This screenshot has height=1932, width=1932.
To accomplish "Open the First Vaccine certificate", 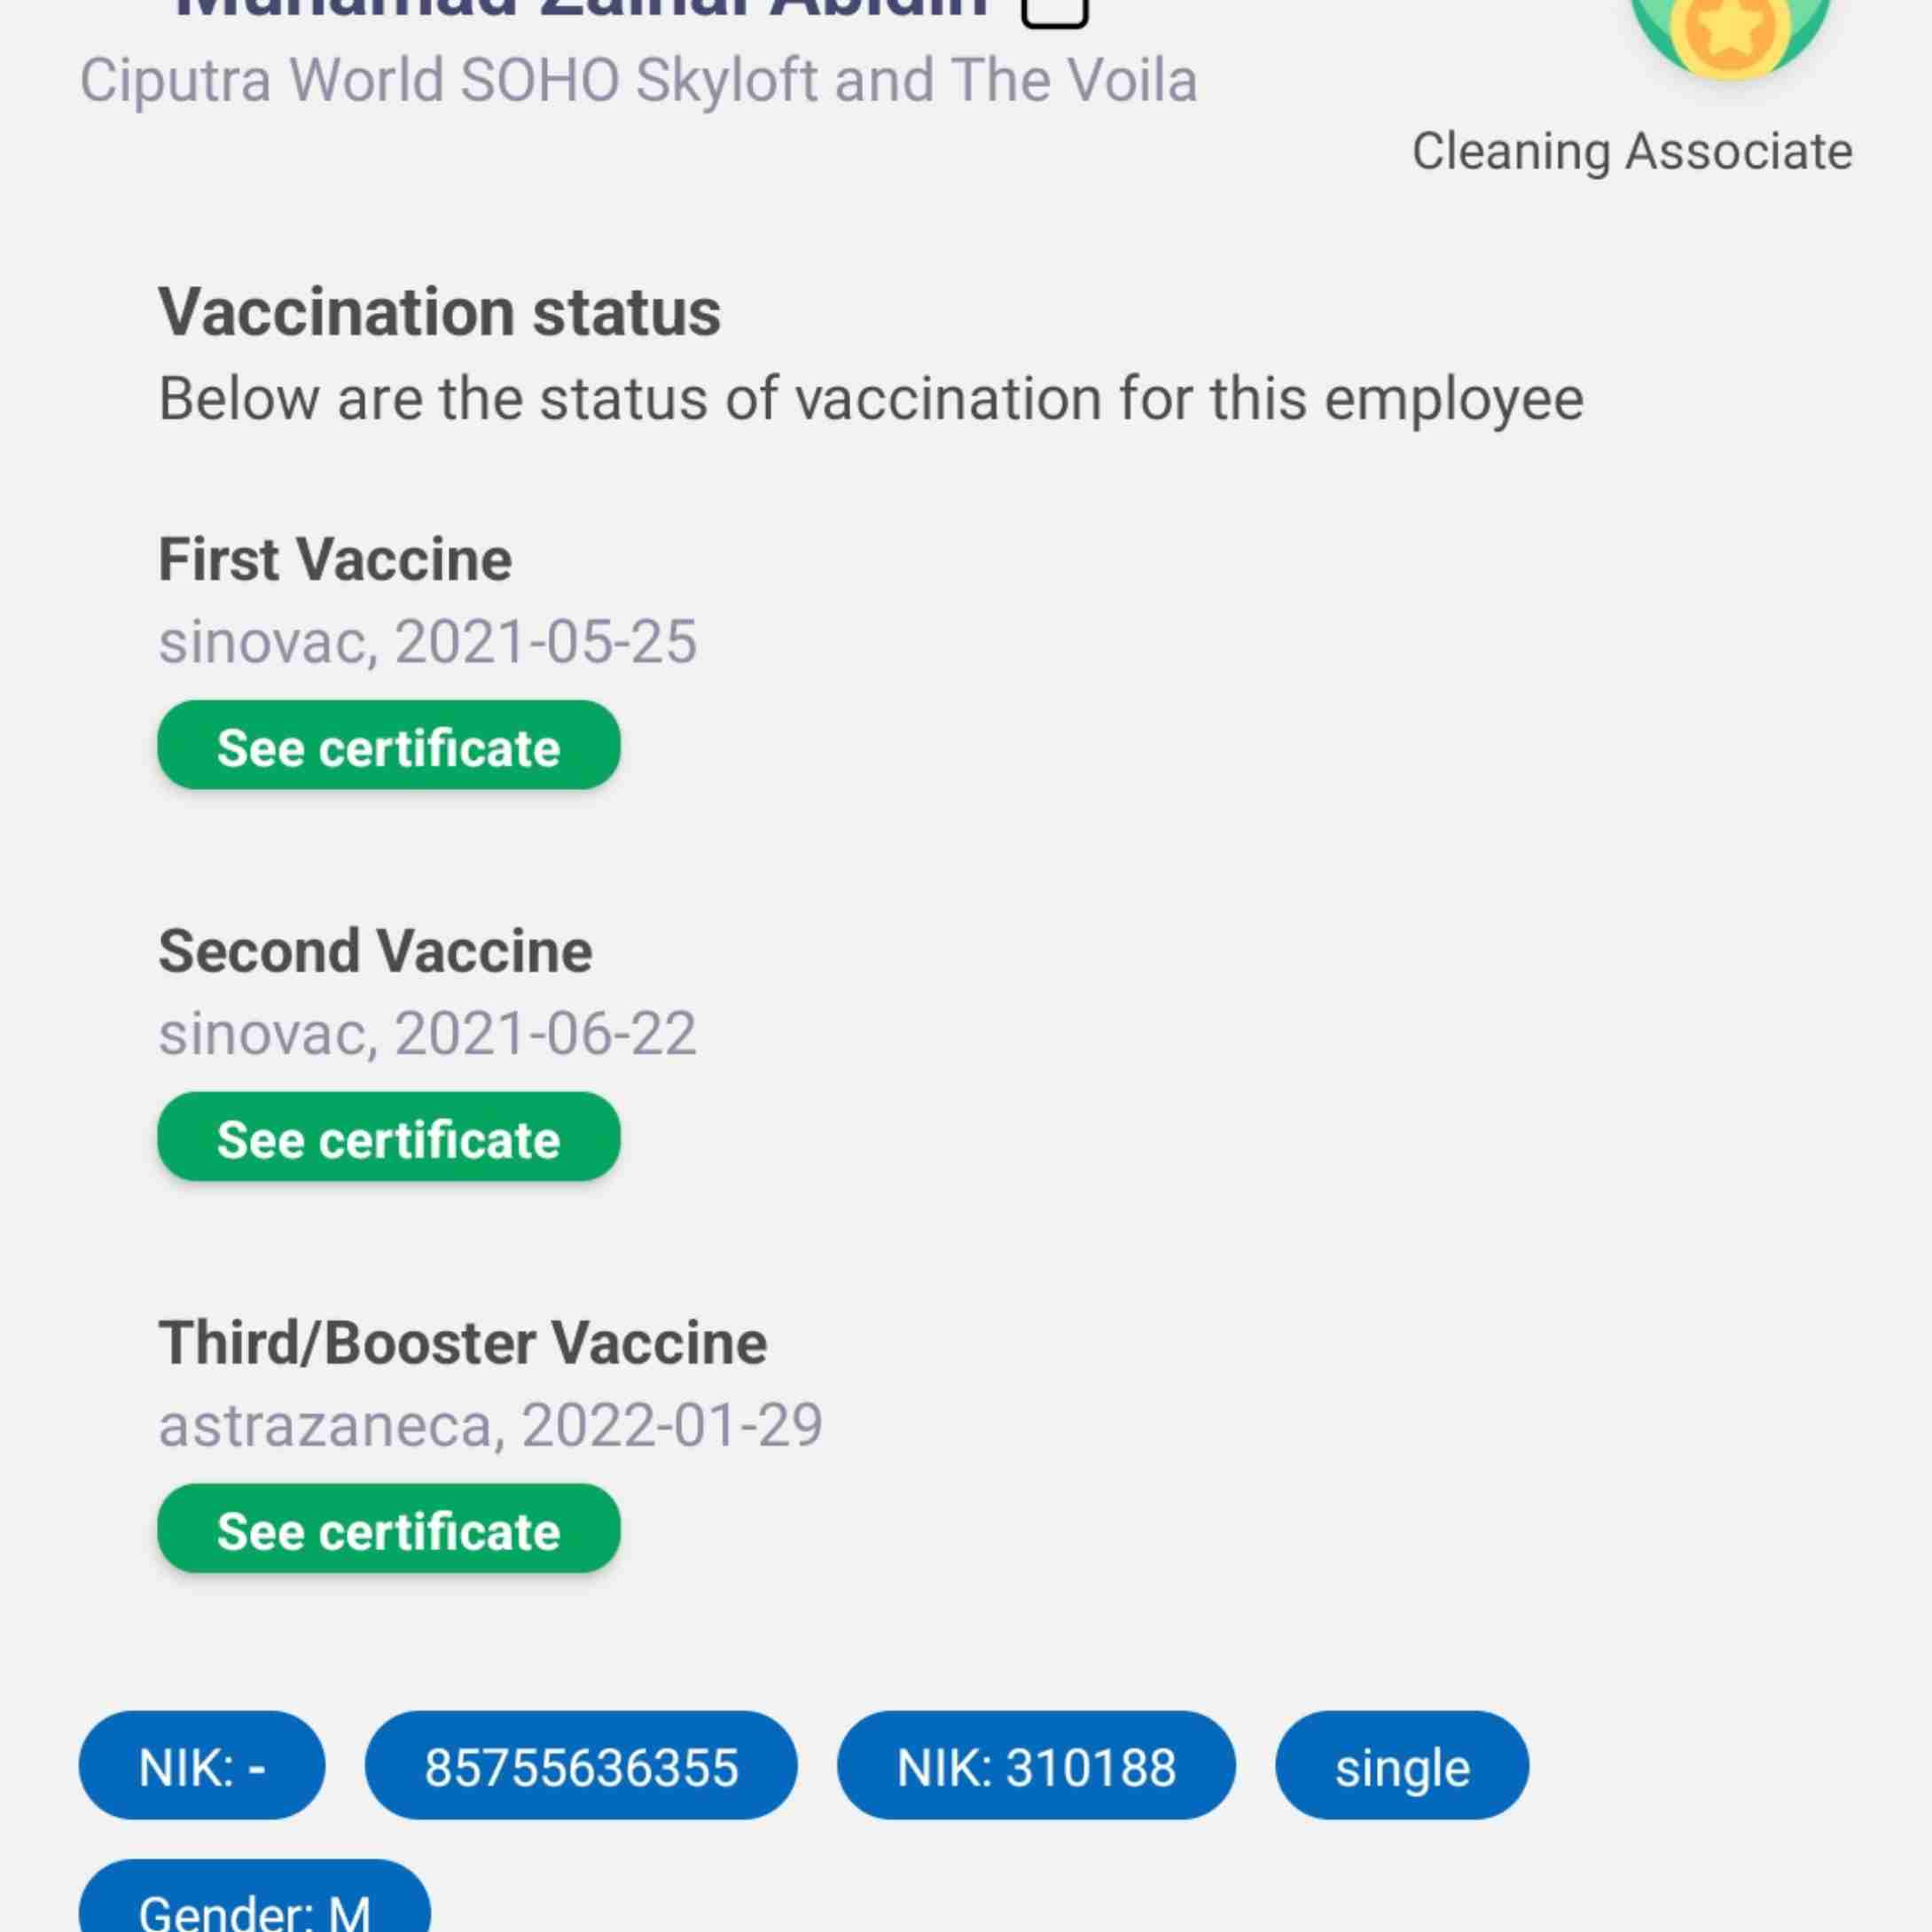I will point(388,745).
